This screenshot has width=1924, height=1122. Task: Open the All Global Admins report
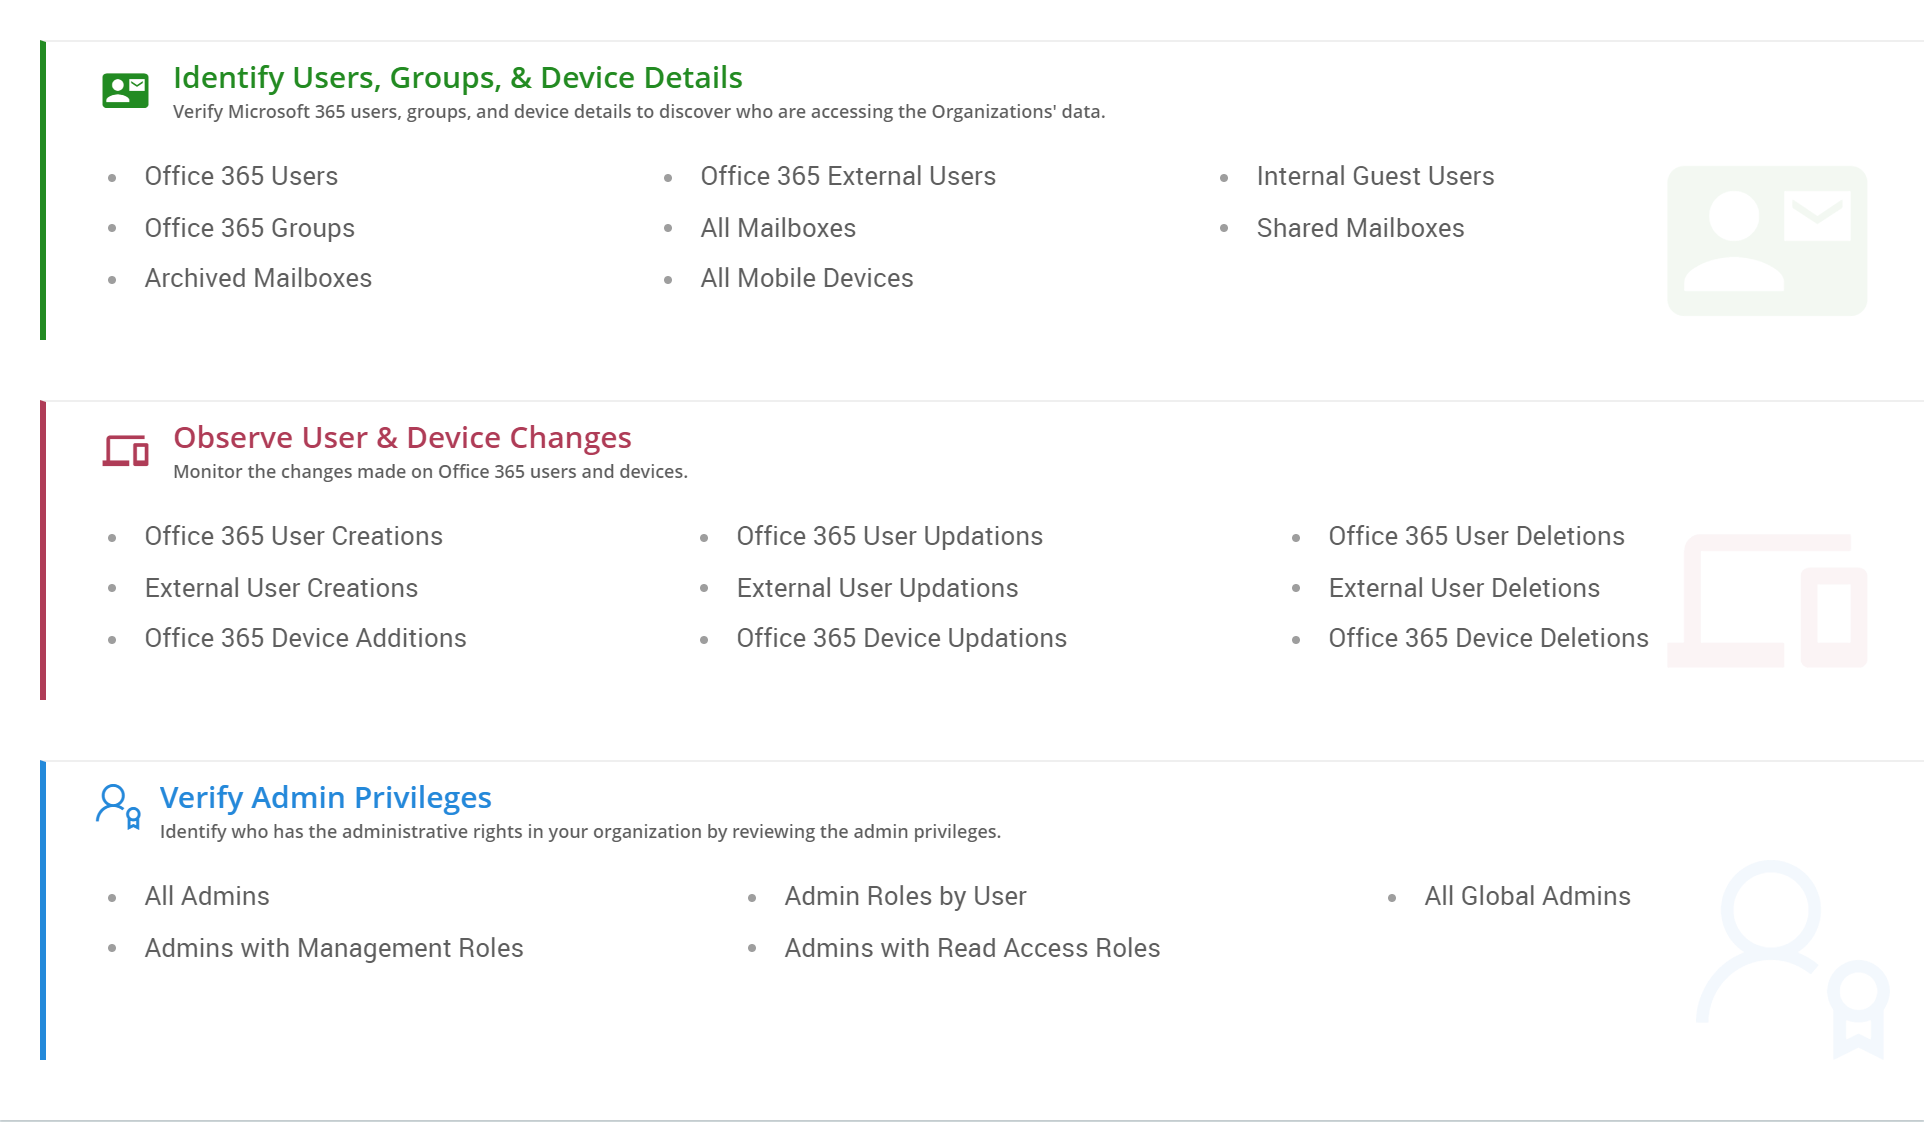pos(1527,896)
